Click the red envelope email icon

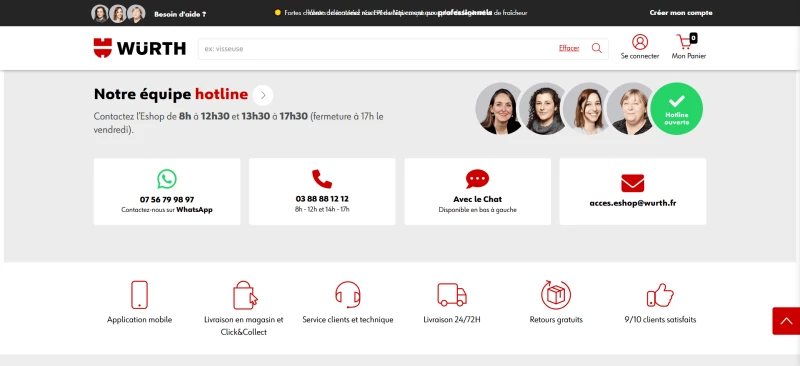pyautogui.click(x=633, y=183)
